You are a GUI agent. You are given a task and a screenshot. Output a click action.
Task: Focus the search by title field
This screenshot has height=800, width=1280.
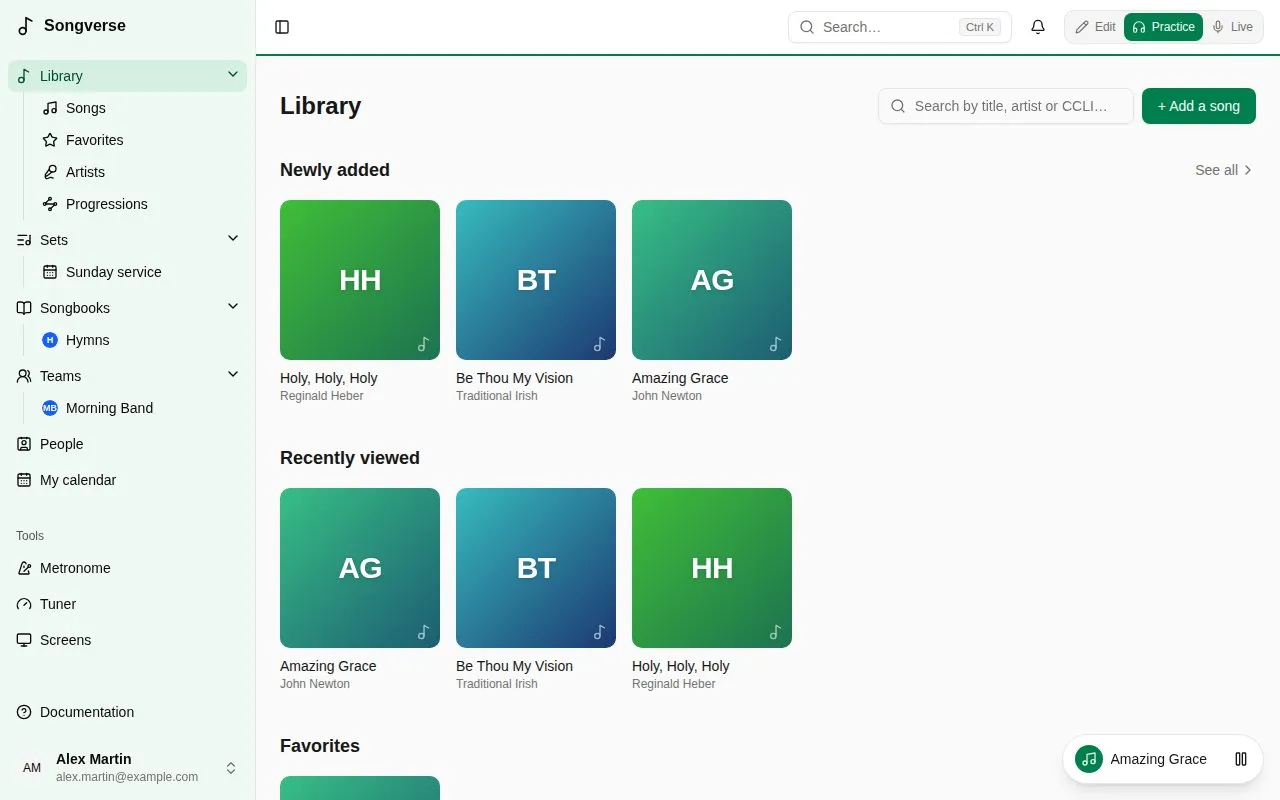(x=1006, y=106)
